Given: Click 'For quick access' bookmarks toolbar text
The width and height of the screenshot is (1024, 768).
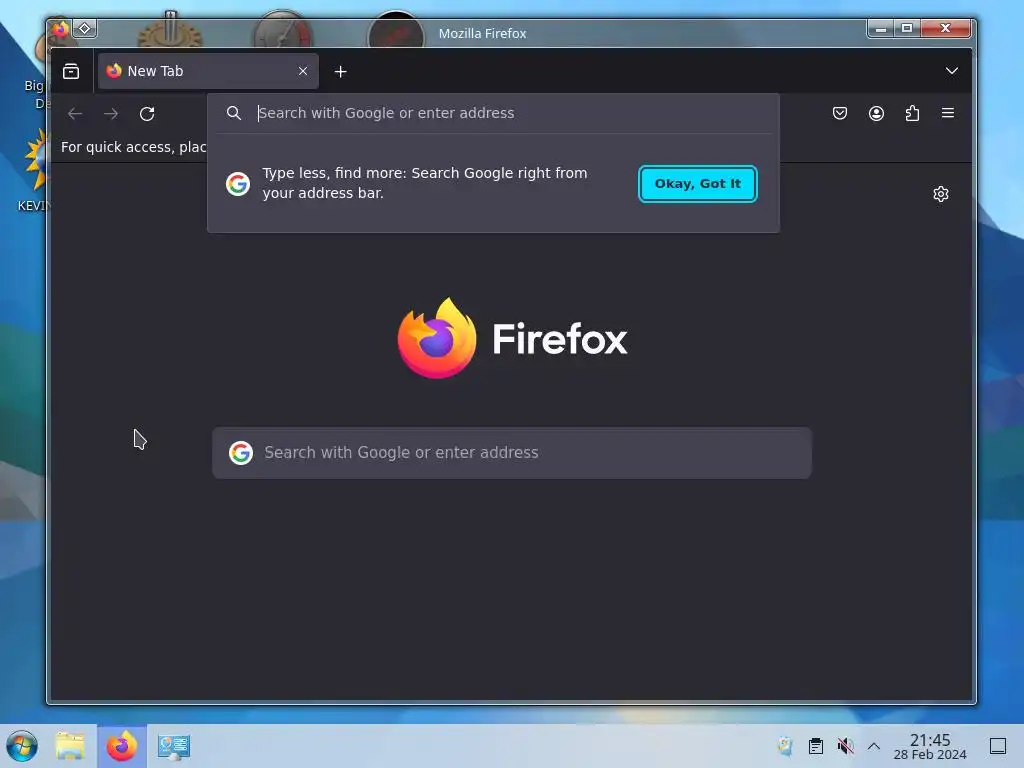Looking at the screenshot, I should coord(133,147).
